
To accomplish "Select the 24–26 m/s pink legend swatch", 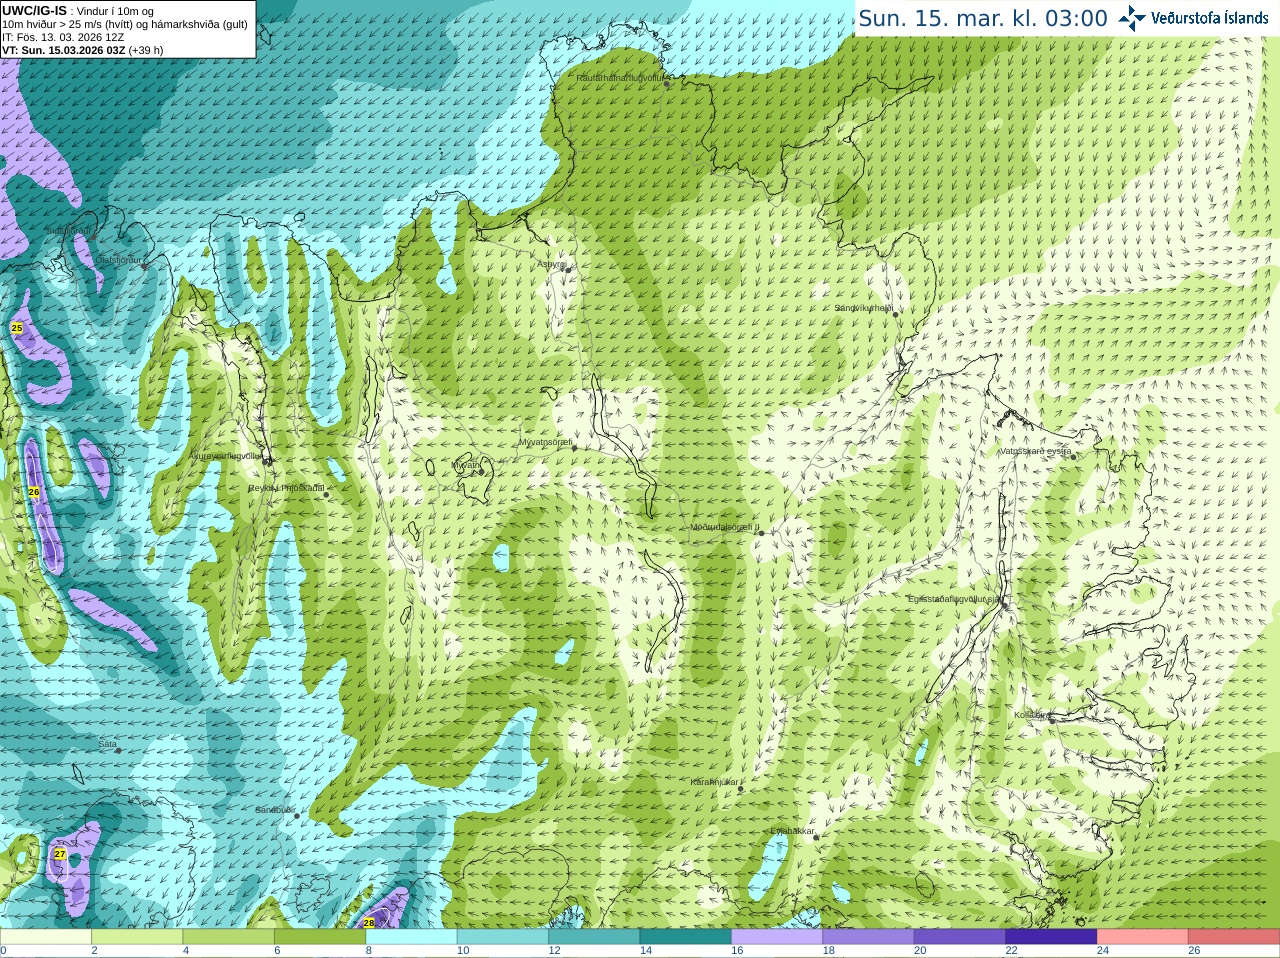I will [1143, 937].
